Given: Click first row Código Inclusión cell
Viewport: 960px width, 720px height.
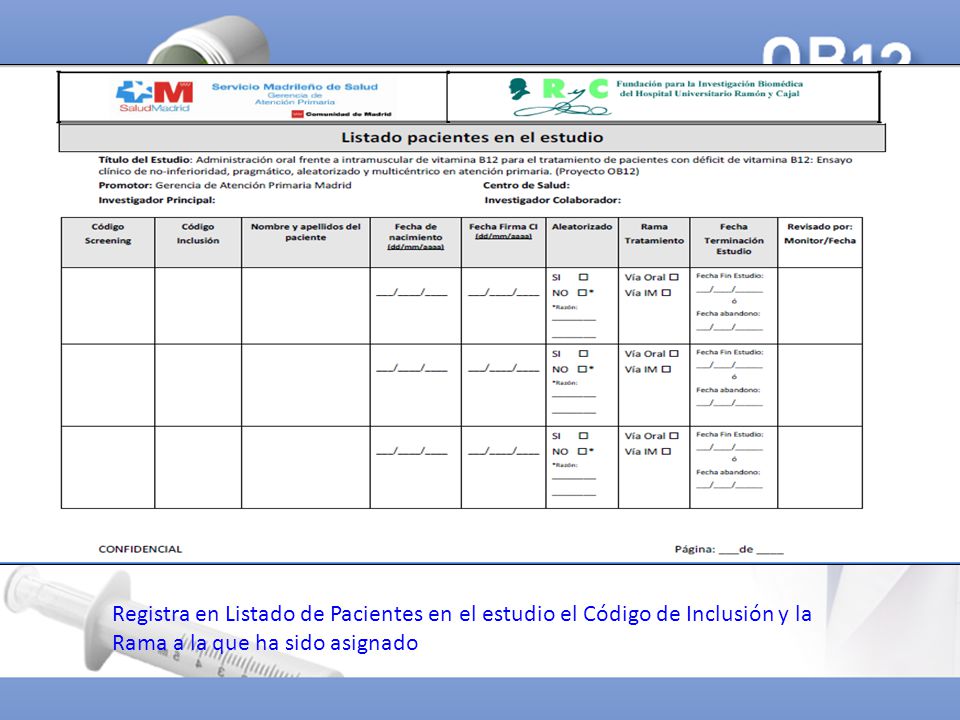Looking at the screenshot, I should point(198,306).
